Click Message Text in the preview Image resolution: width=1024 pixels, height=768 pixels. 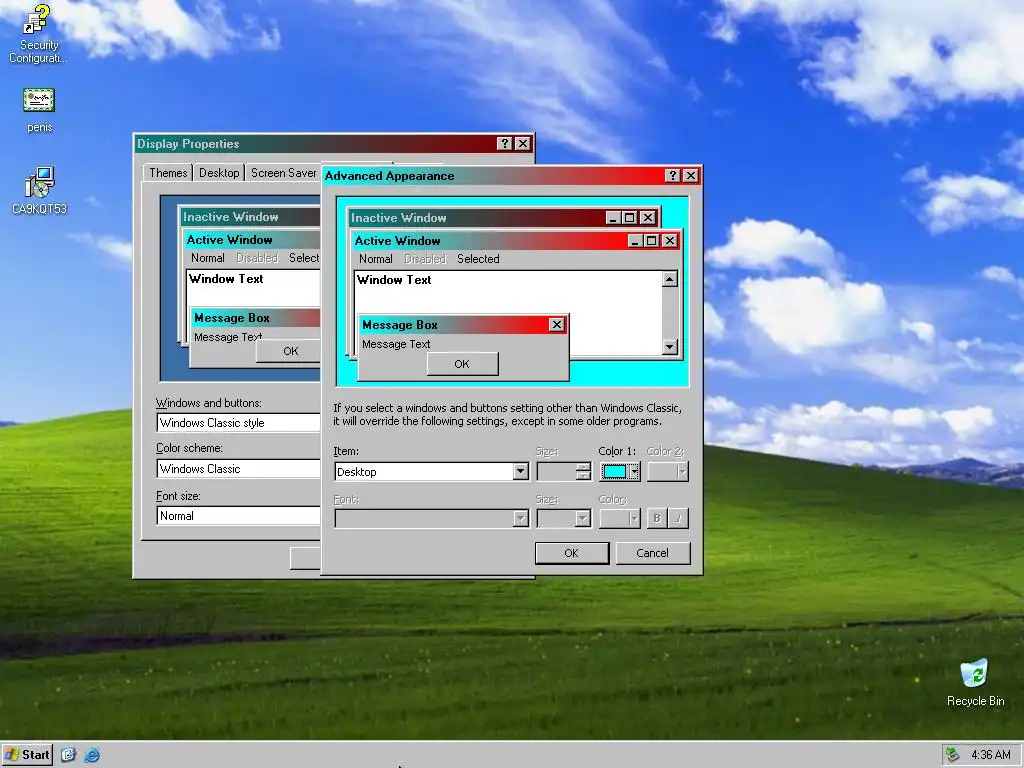[x=396, y=344]
